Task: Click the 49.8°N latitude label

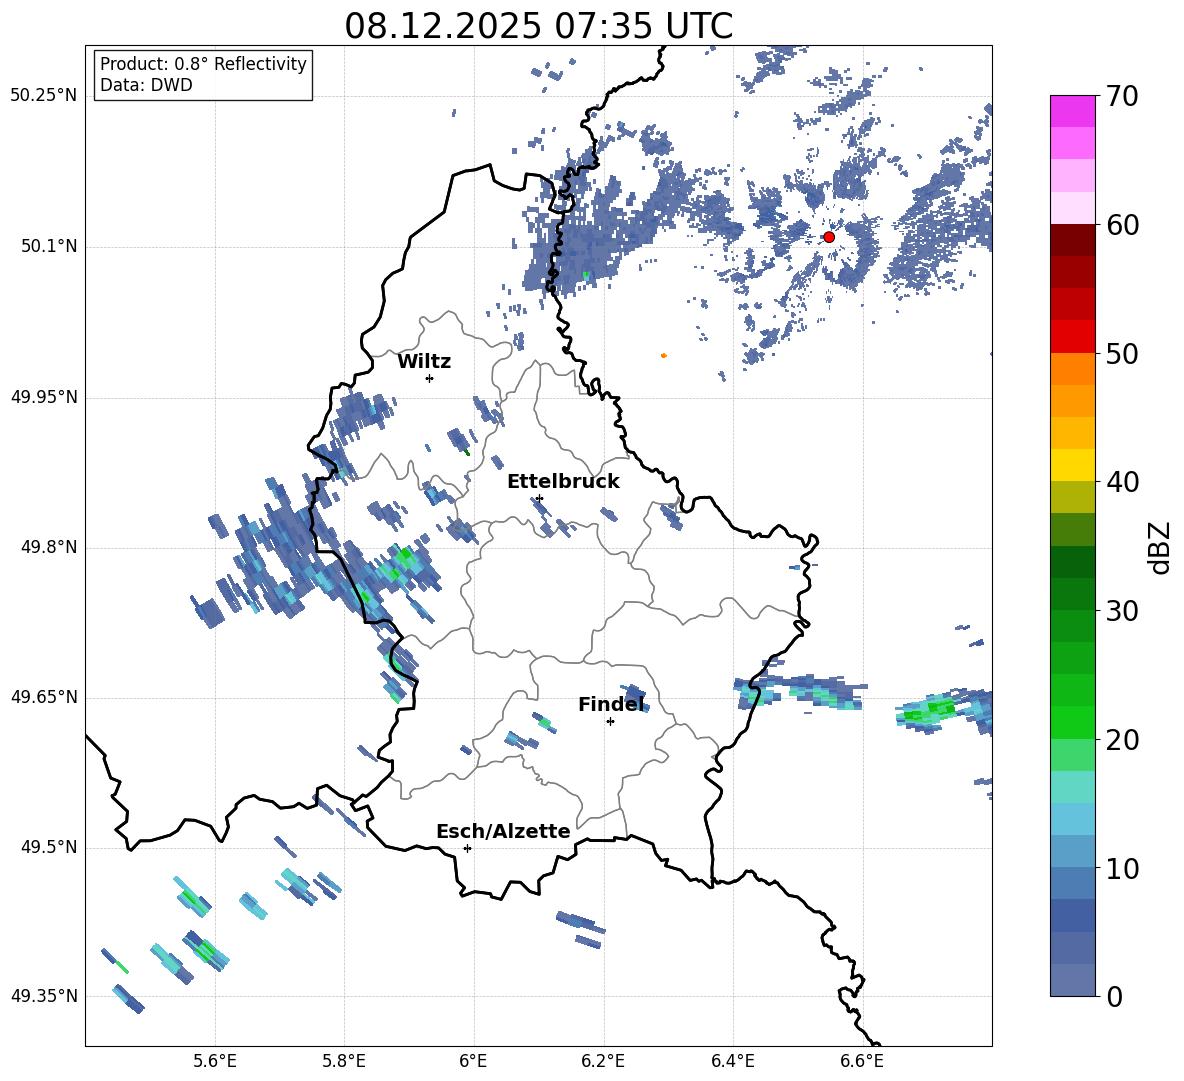Action: [50, 547]
